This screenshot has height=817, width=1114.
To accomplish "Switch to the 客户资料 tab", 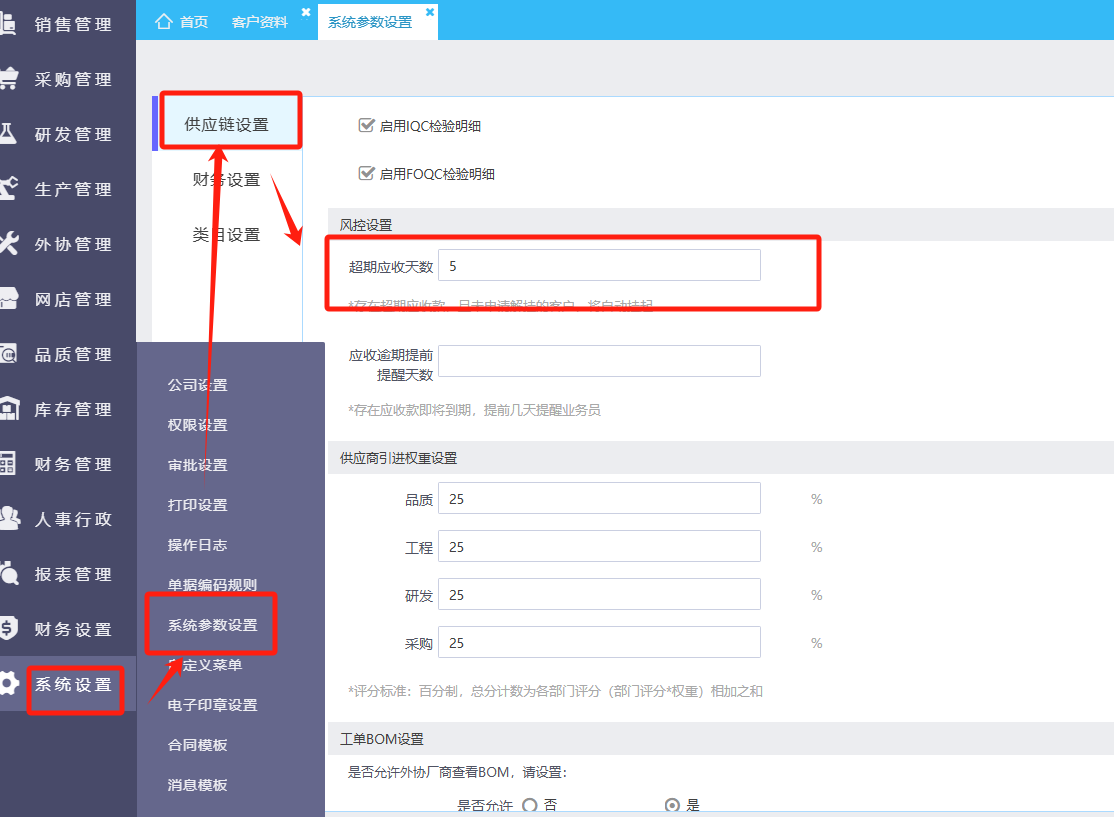I will coord(259,22).
